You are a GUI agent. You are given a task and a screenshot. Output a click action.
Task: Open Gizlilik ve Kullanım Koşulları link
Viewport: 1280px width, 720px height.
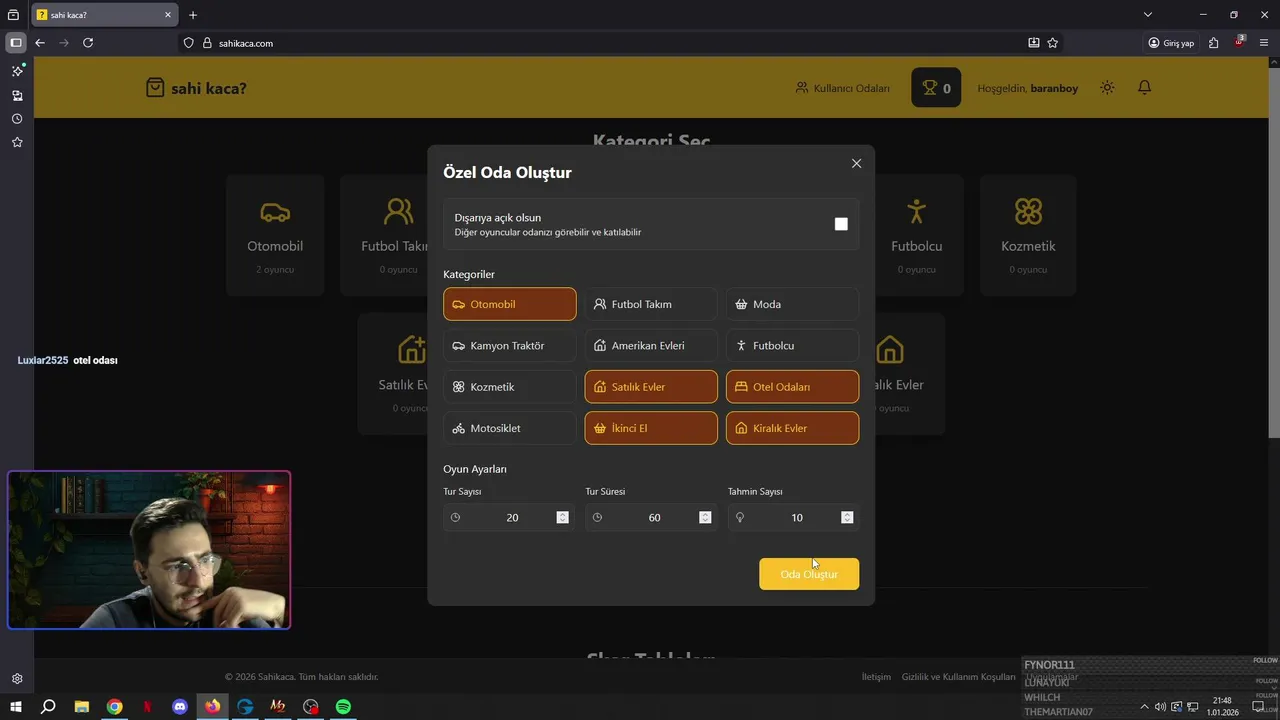click(958, 677)
